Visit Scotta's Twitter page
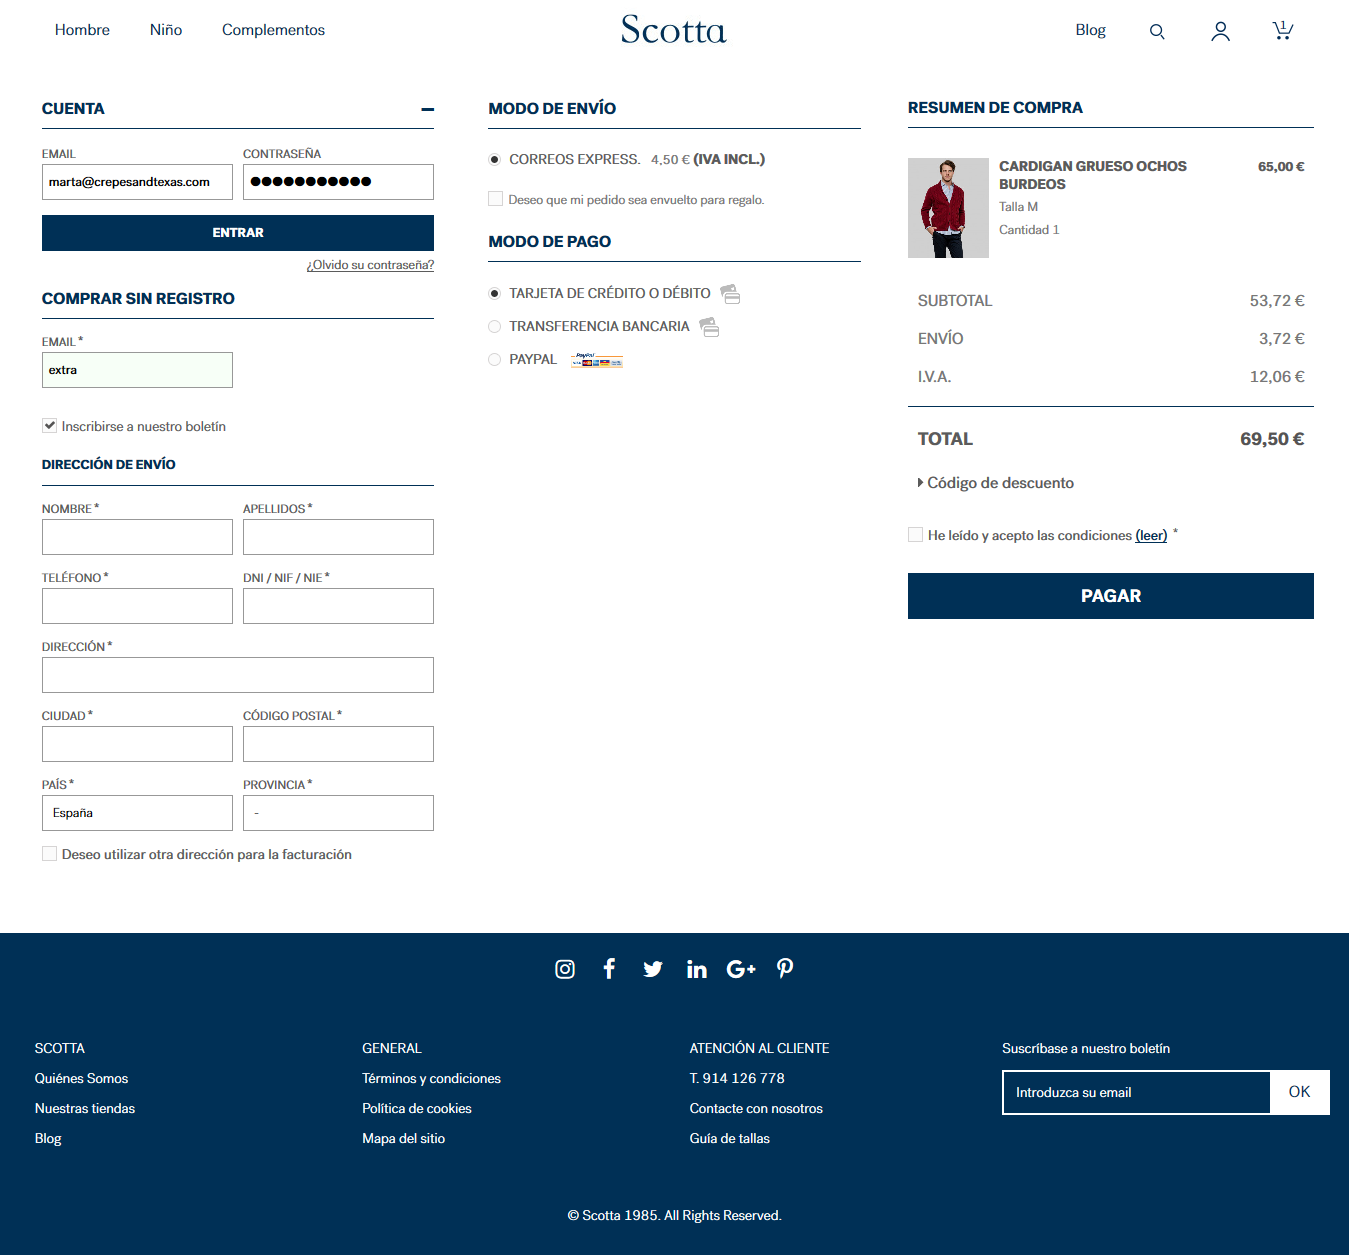Image resolution: width=1349 pixels, height=1255 pixels. click(x=653, y=969)
